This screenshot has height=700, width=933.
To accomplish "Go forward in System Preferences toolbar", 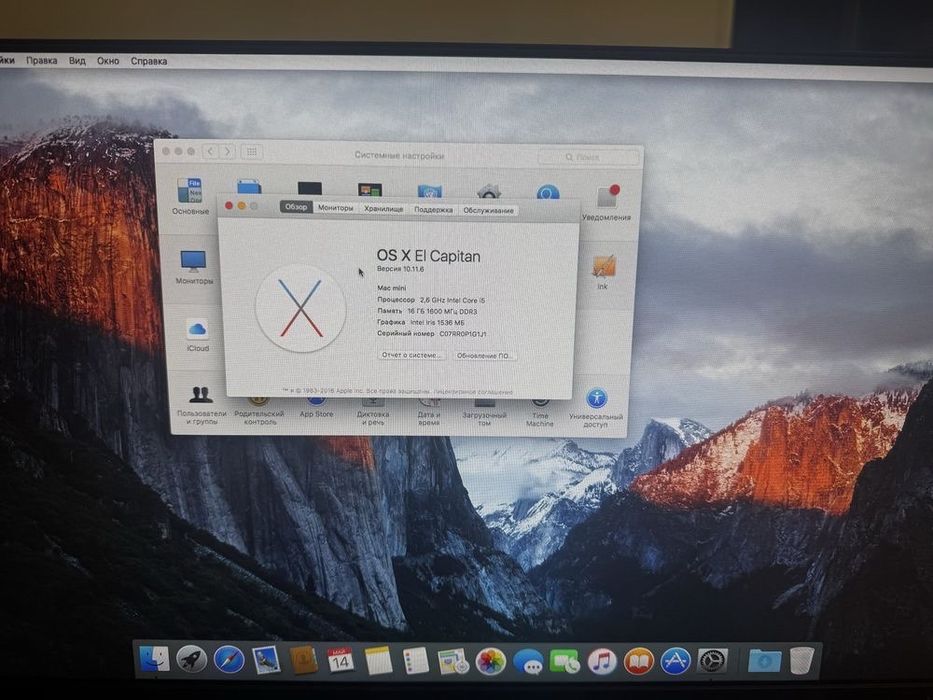I will pyautogui.click(x=227, y=152).
